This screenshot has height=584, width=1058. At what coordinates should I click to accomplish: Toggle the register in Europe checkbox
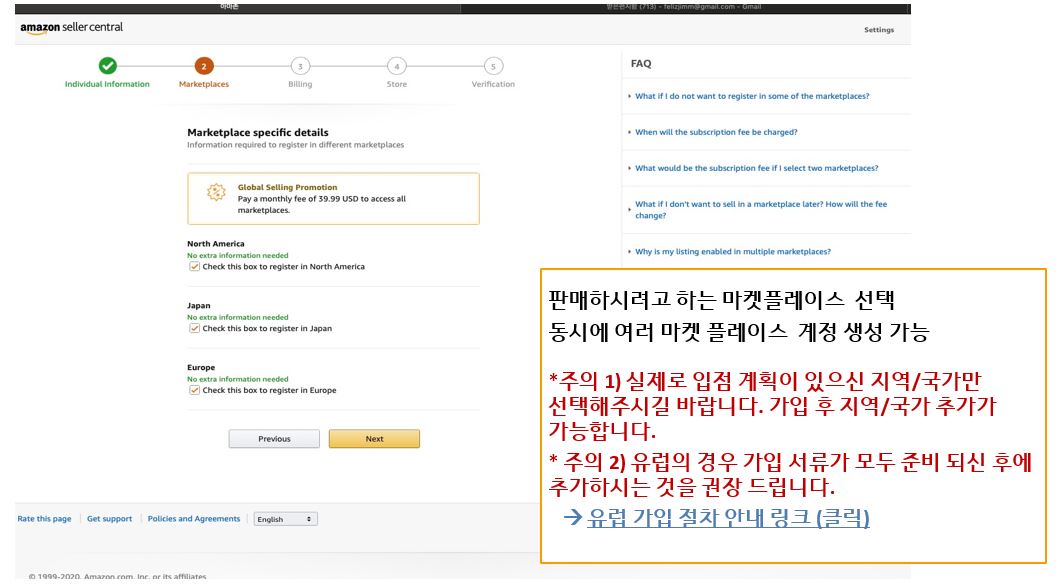pyautogui.click(x=194, y=390)
